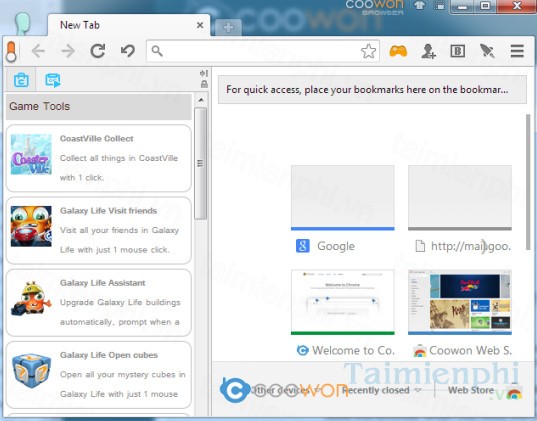
Task: Click the sidebar scrollbar up arrow
Action: click(201, 100)
